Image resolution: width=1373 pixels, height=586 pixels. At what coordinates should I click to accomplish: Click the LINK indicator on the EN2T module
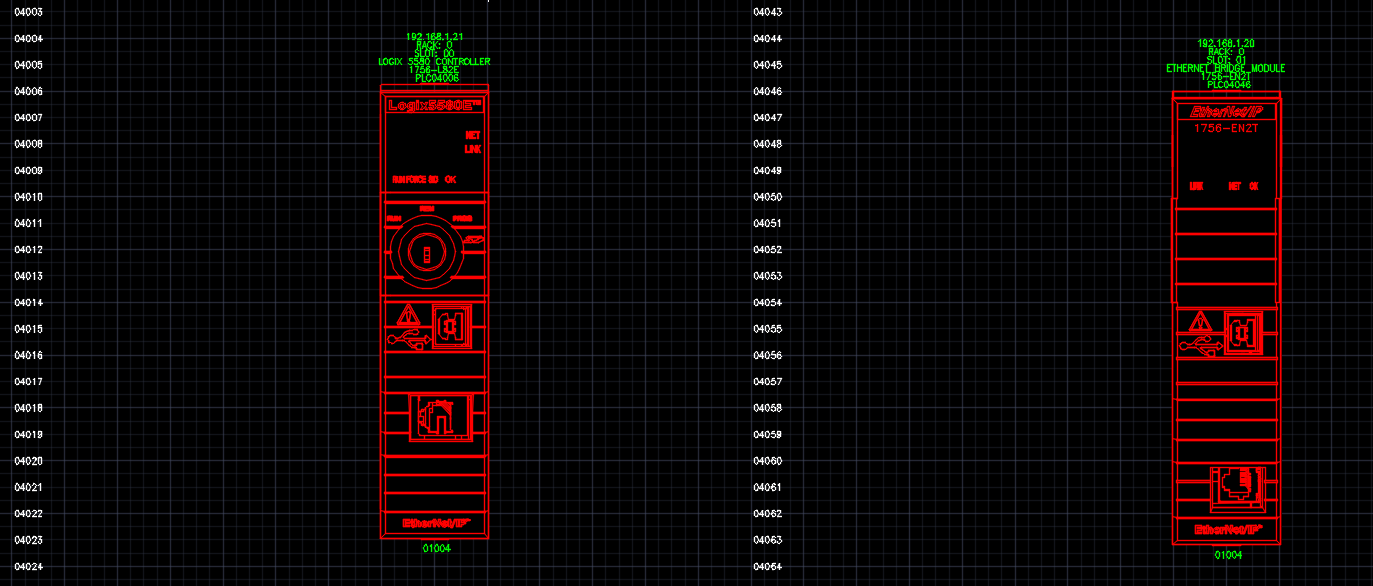tap(1197, 185)
